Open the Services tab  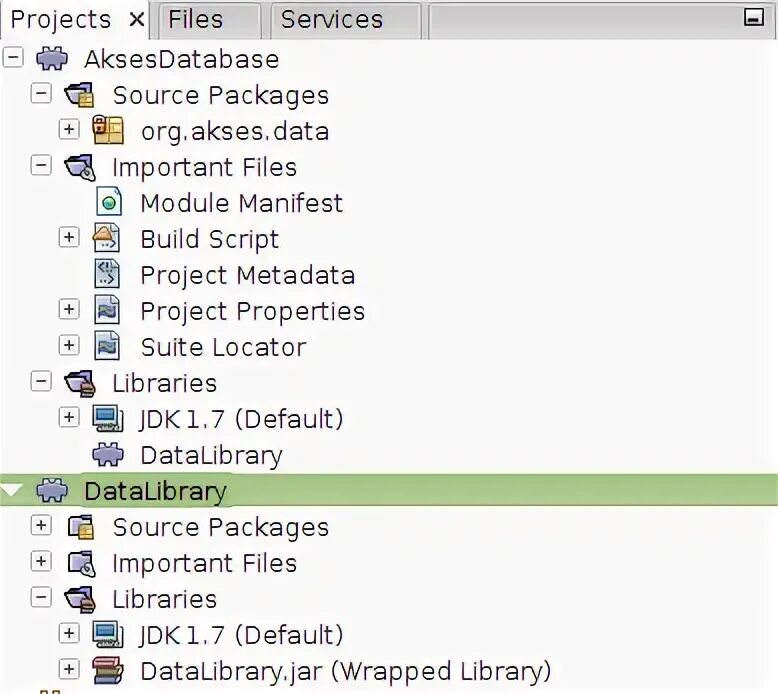(345, 20)
